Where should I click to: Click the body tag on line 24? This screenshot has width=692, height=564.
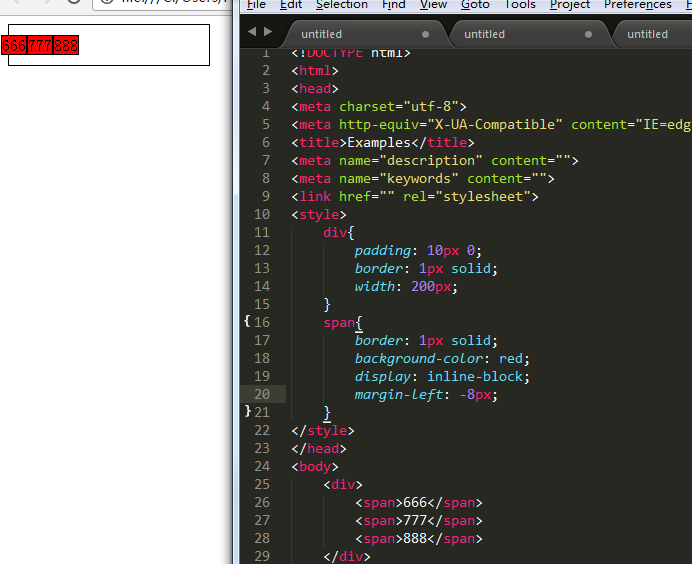[315, 466]
